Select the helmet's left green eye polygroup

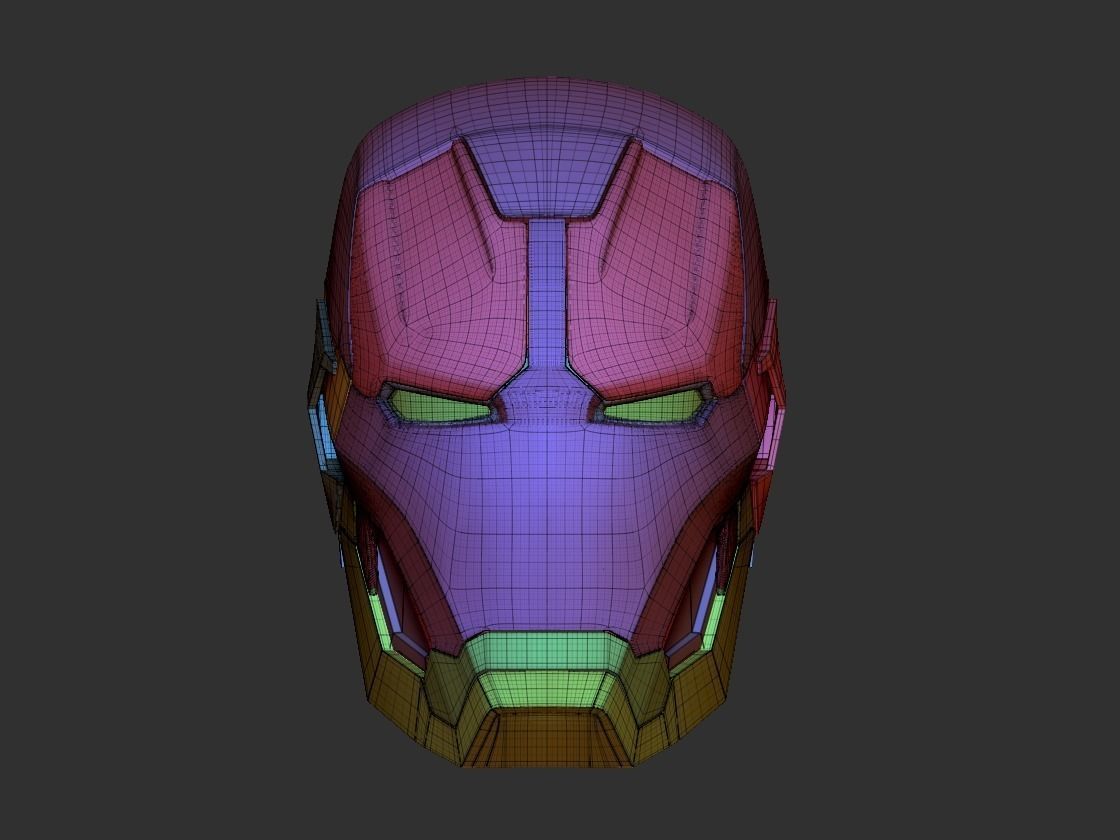click(439, 408)
